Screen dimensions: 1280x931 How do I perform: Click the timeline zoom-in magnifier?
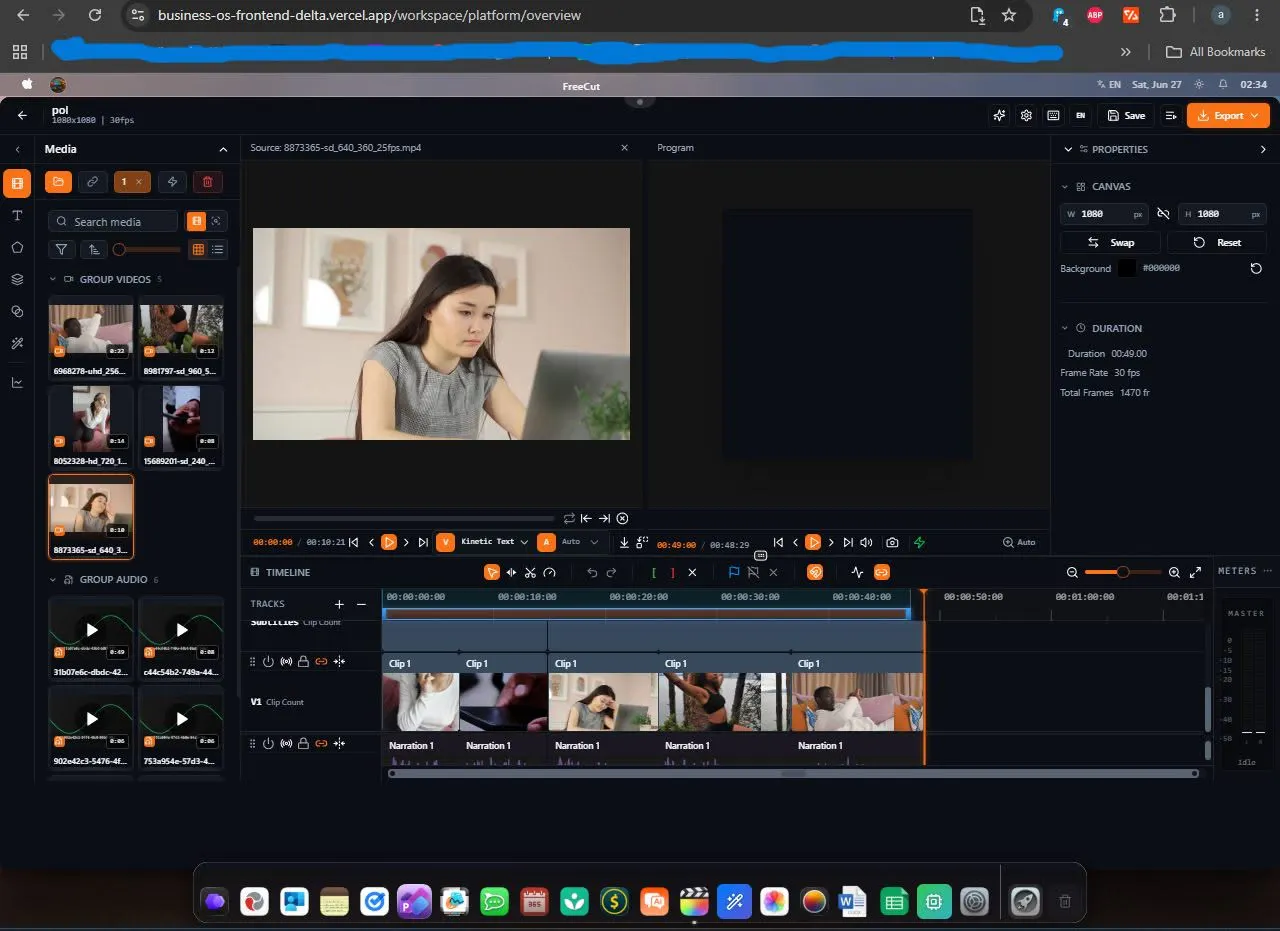1174,572
